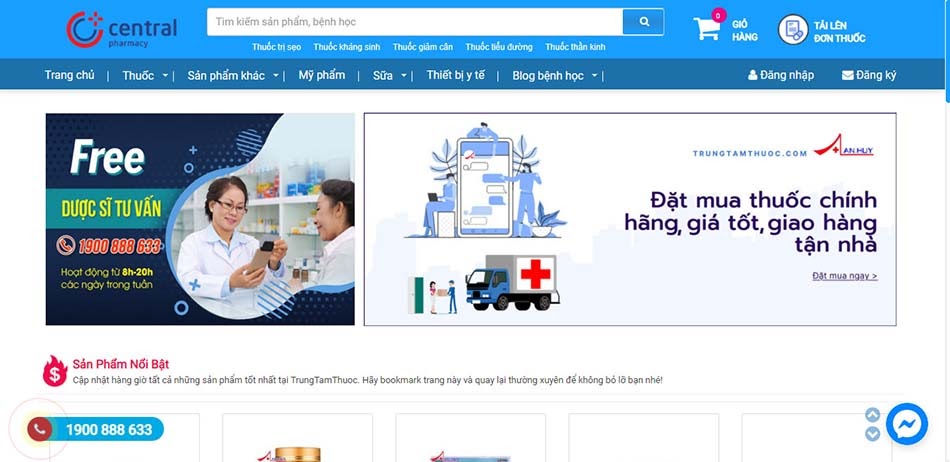Viewport: 950px width, 462px height.
Task: Click the 1900 888 633 hotline button
Action: tap(103, 429)
